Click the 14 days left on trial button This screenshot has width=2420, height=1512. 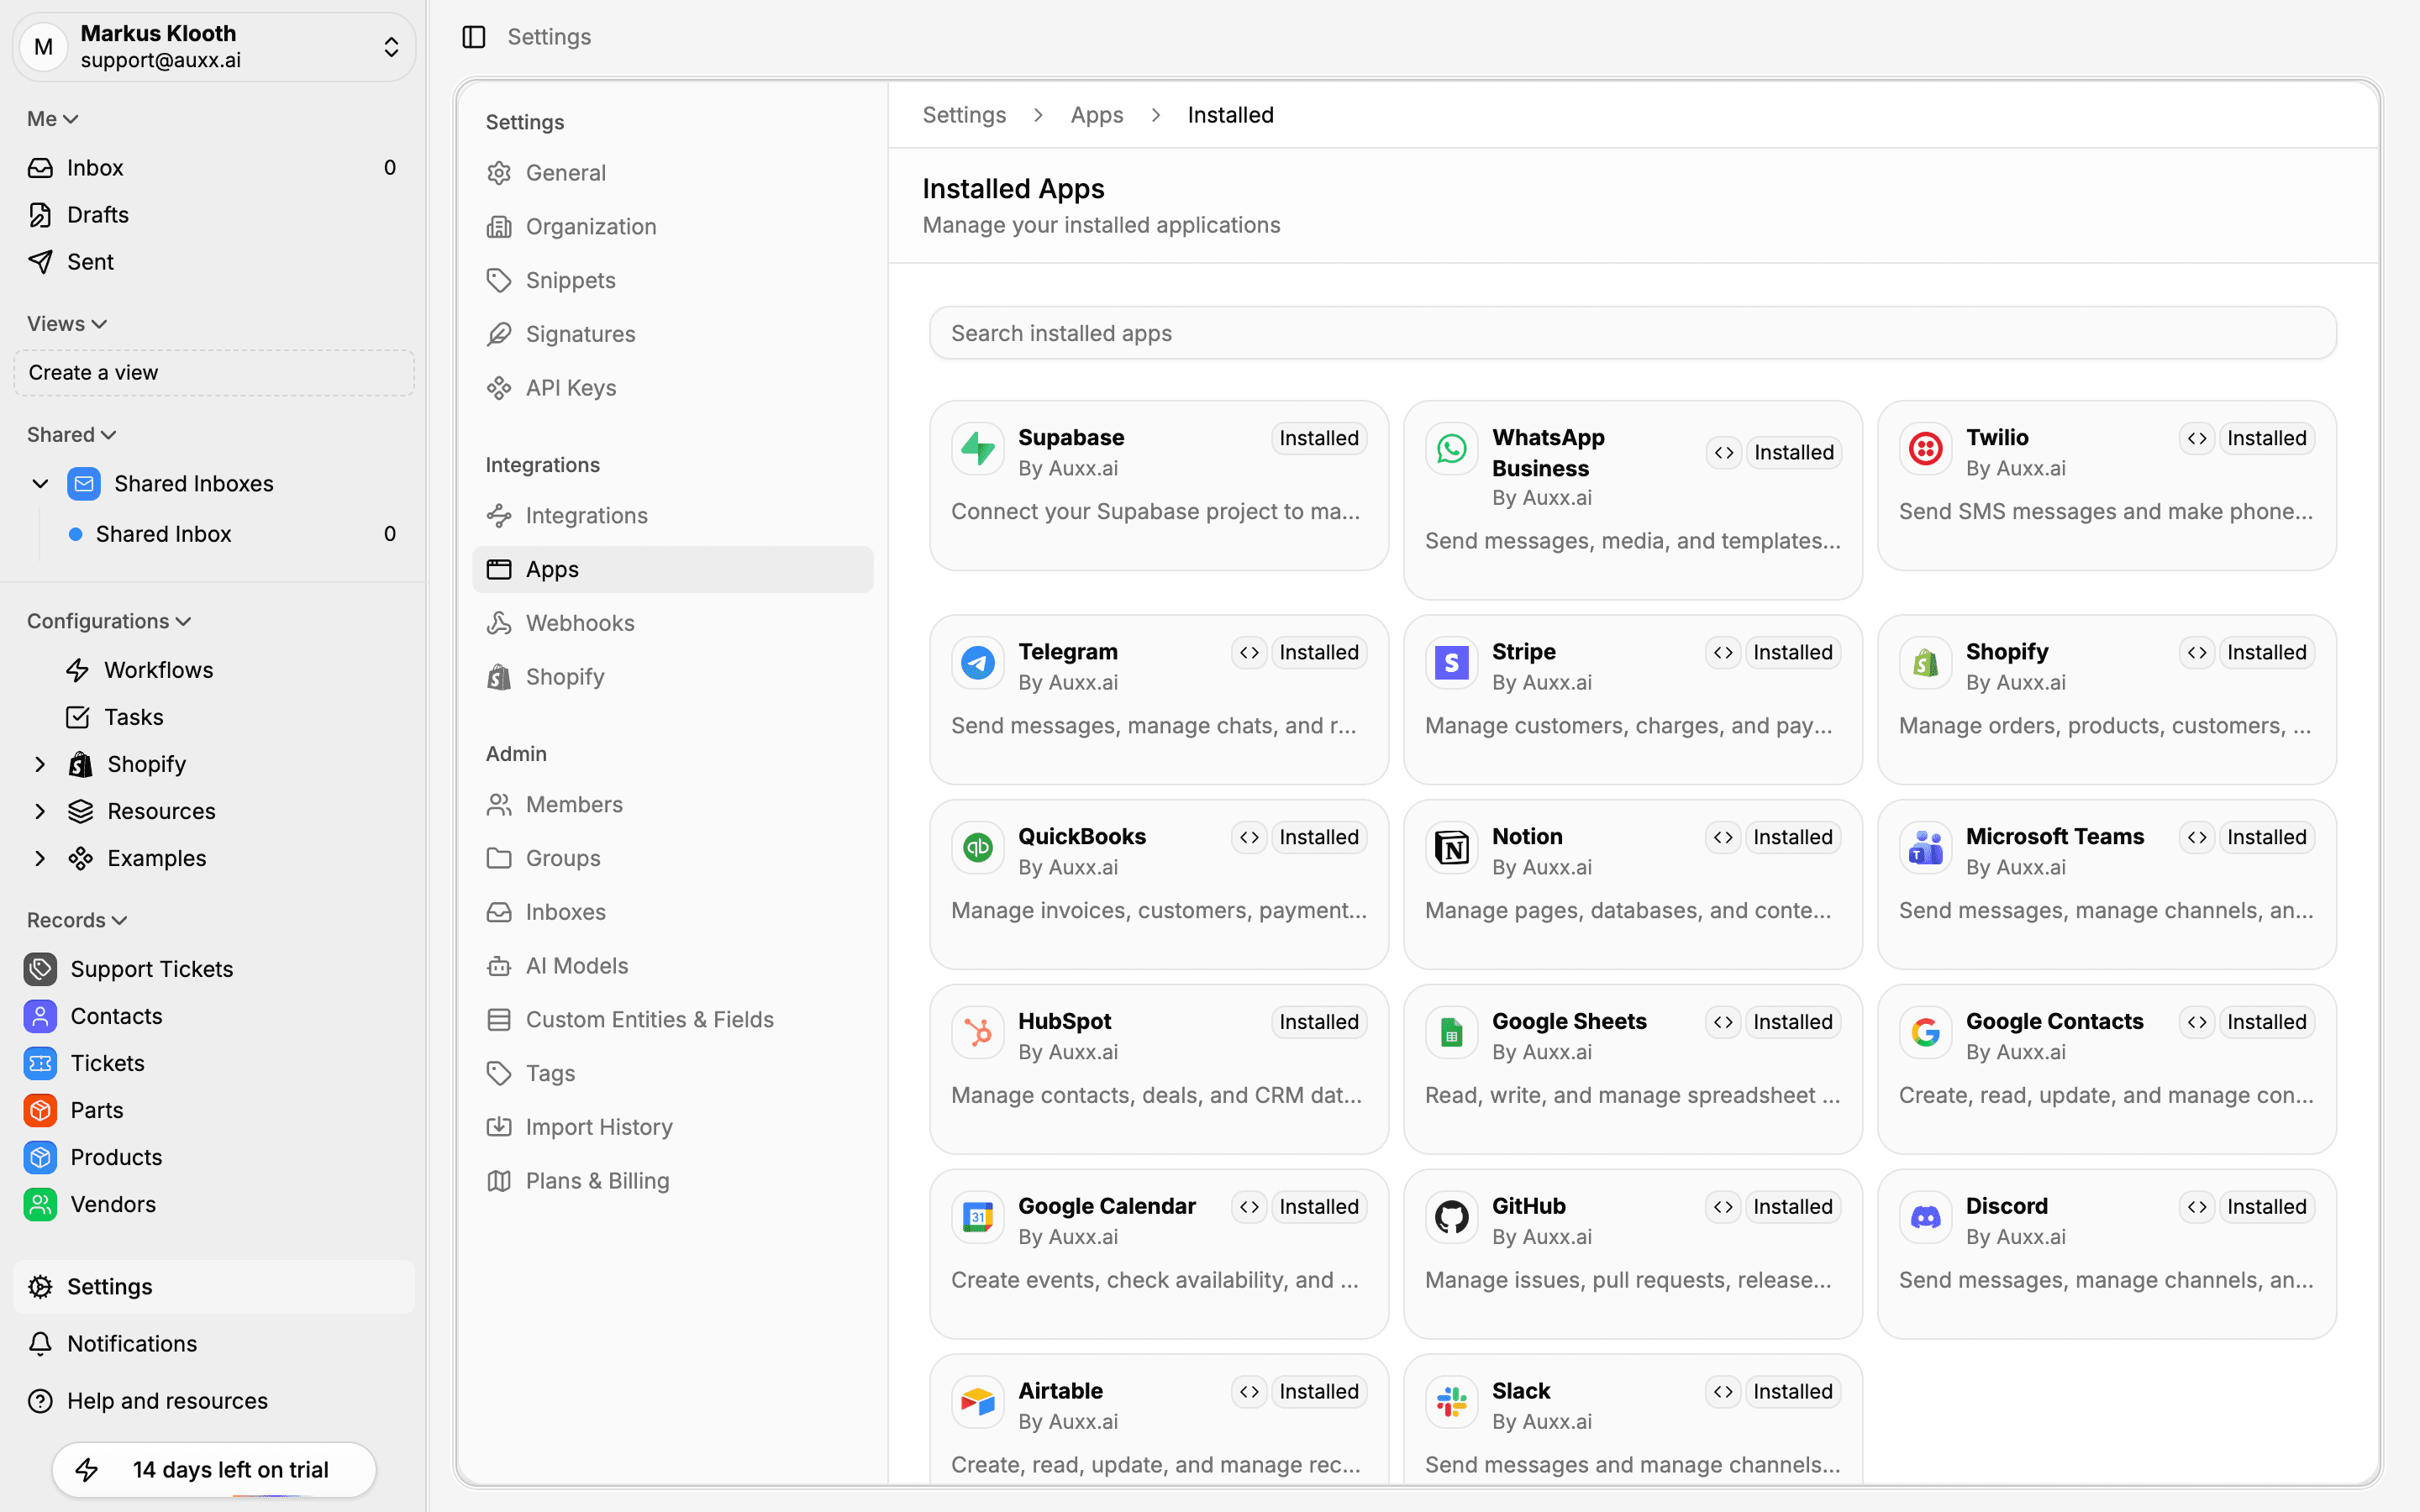tap(214, 1470)
